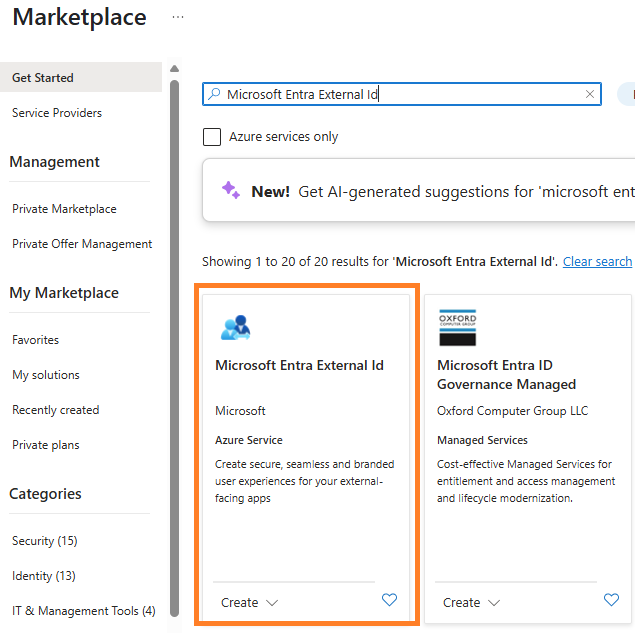Click the AI suggestions sparkle icon

[230, 190]
